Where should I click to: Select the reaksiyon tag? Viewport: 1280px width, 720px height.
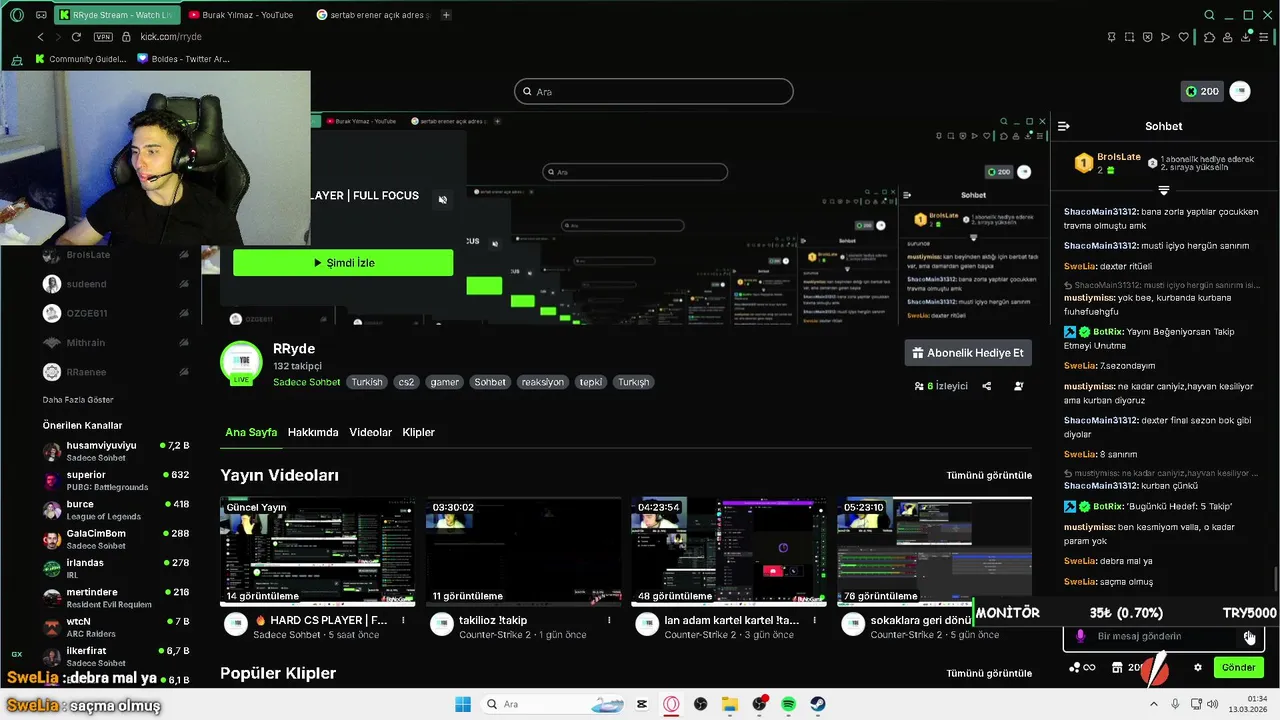click(543, 382)
